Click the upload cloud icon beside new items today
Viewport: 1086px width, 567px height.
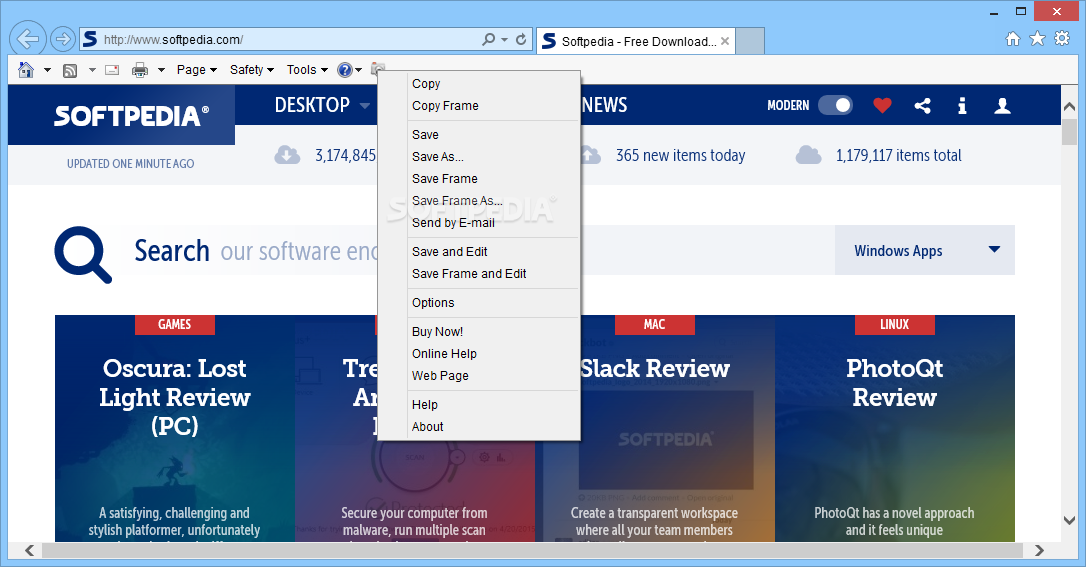[589, 154]
